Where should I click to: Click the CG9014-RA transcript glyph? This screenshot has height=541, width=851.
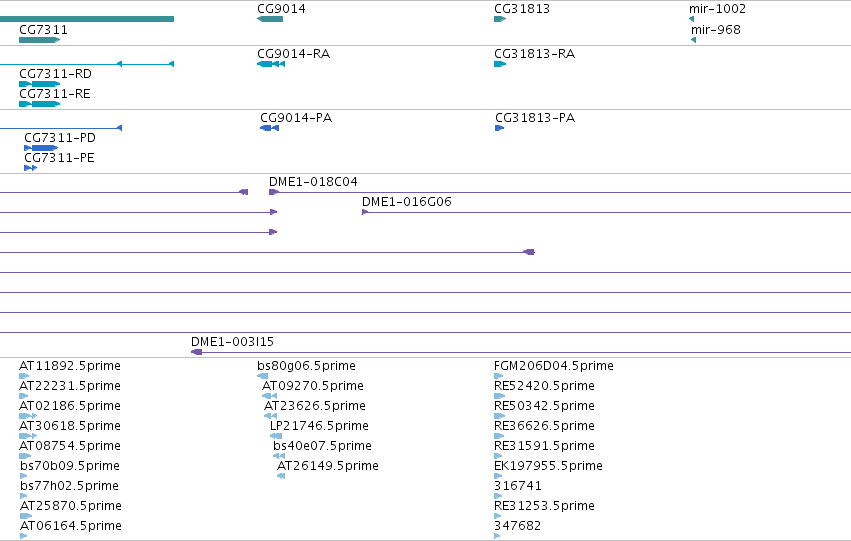(x=271, y=64)
